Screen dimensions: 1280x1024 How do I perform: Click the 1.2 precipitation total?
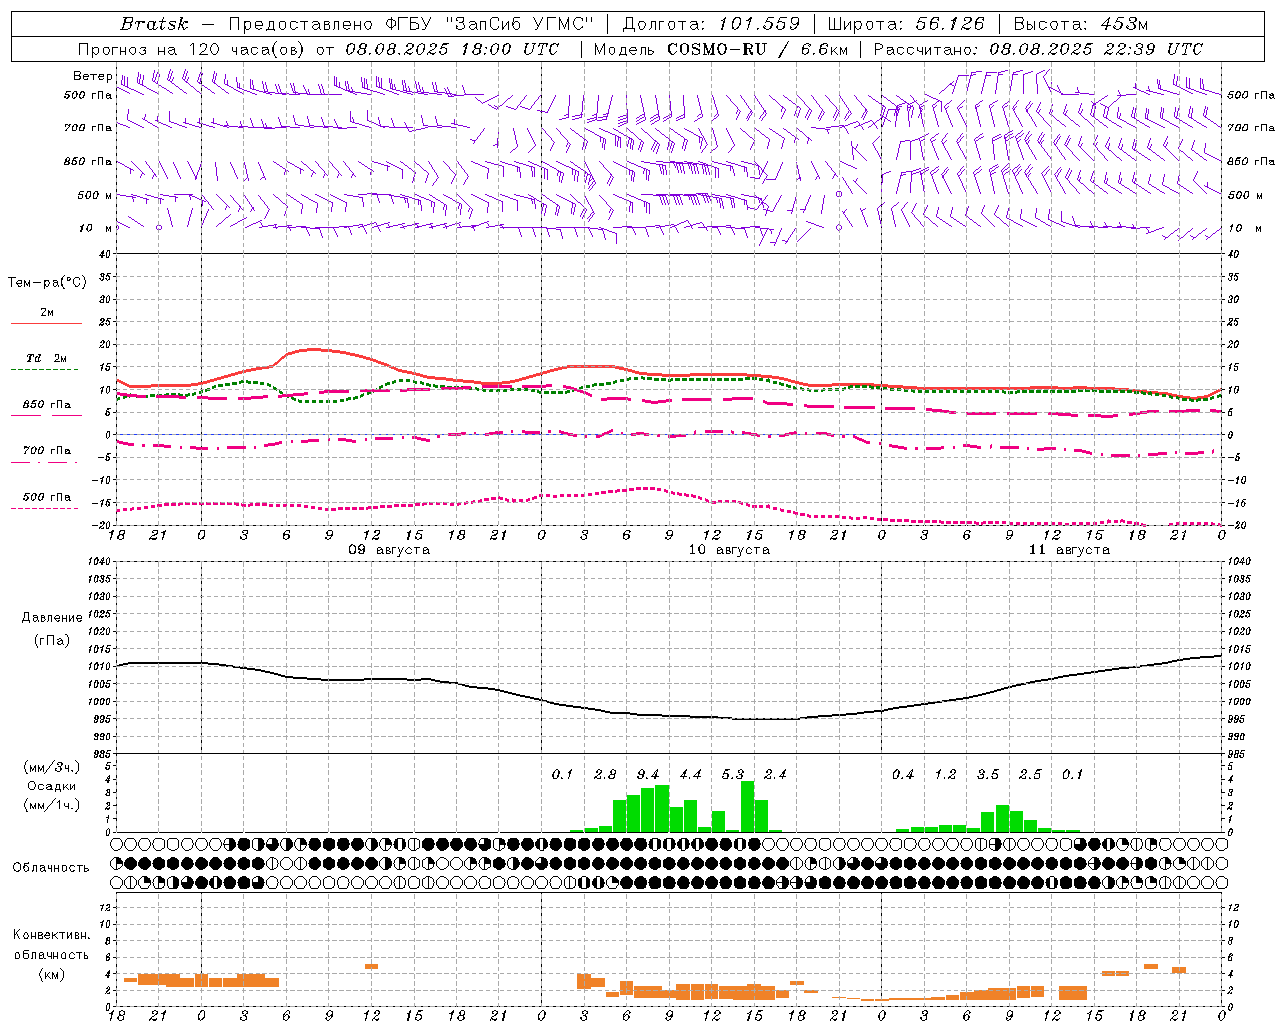(945, 774)
